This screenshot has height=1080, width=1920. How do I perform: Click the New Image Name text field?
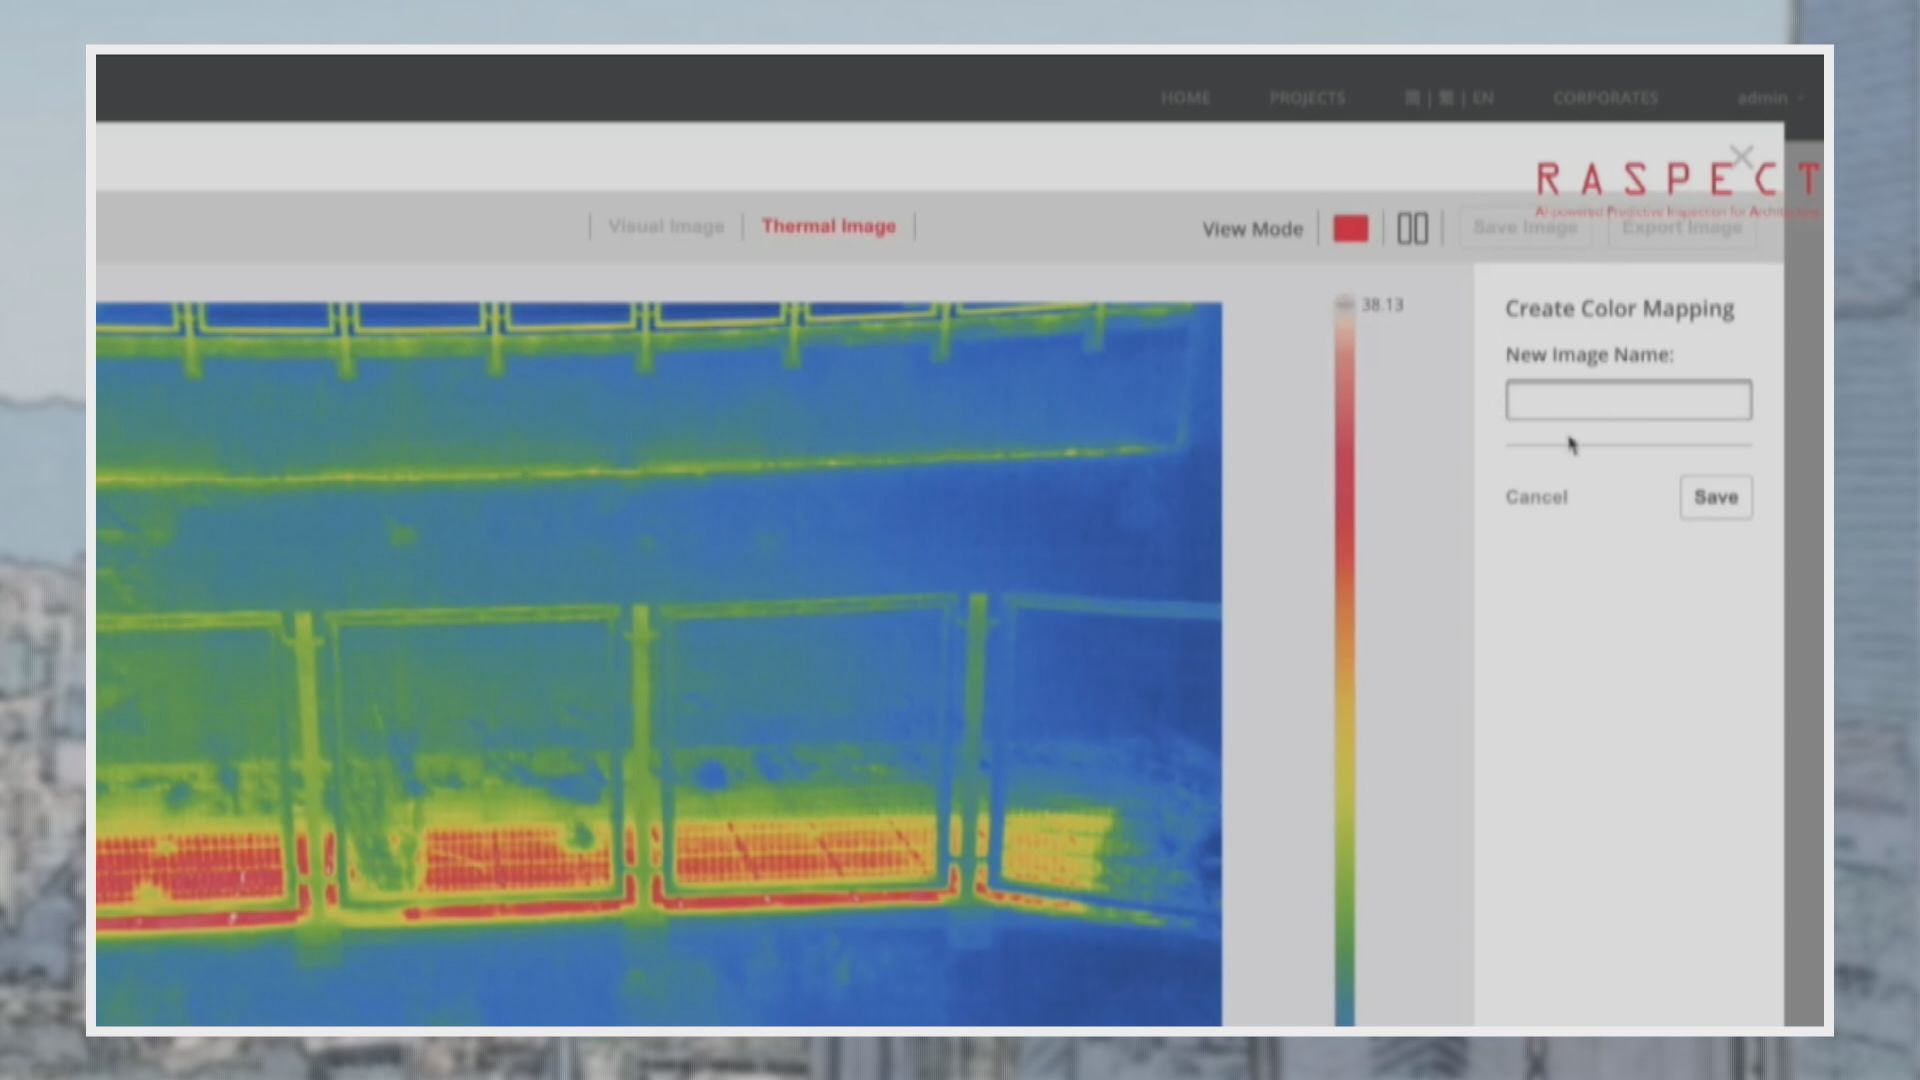pyautogui.click(x=1628, y=401)
